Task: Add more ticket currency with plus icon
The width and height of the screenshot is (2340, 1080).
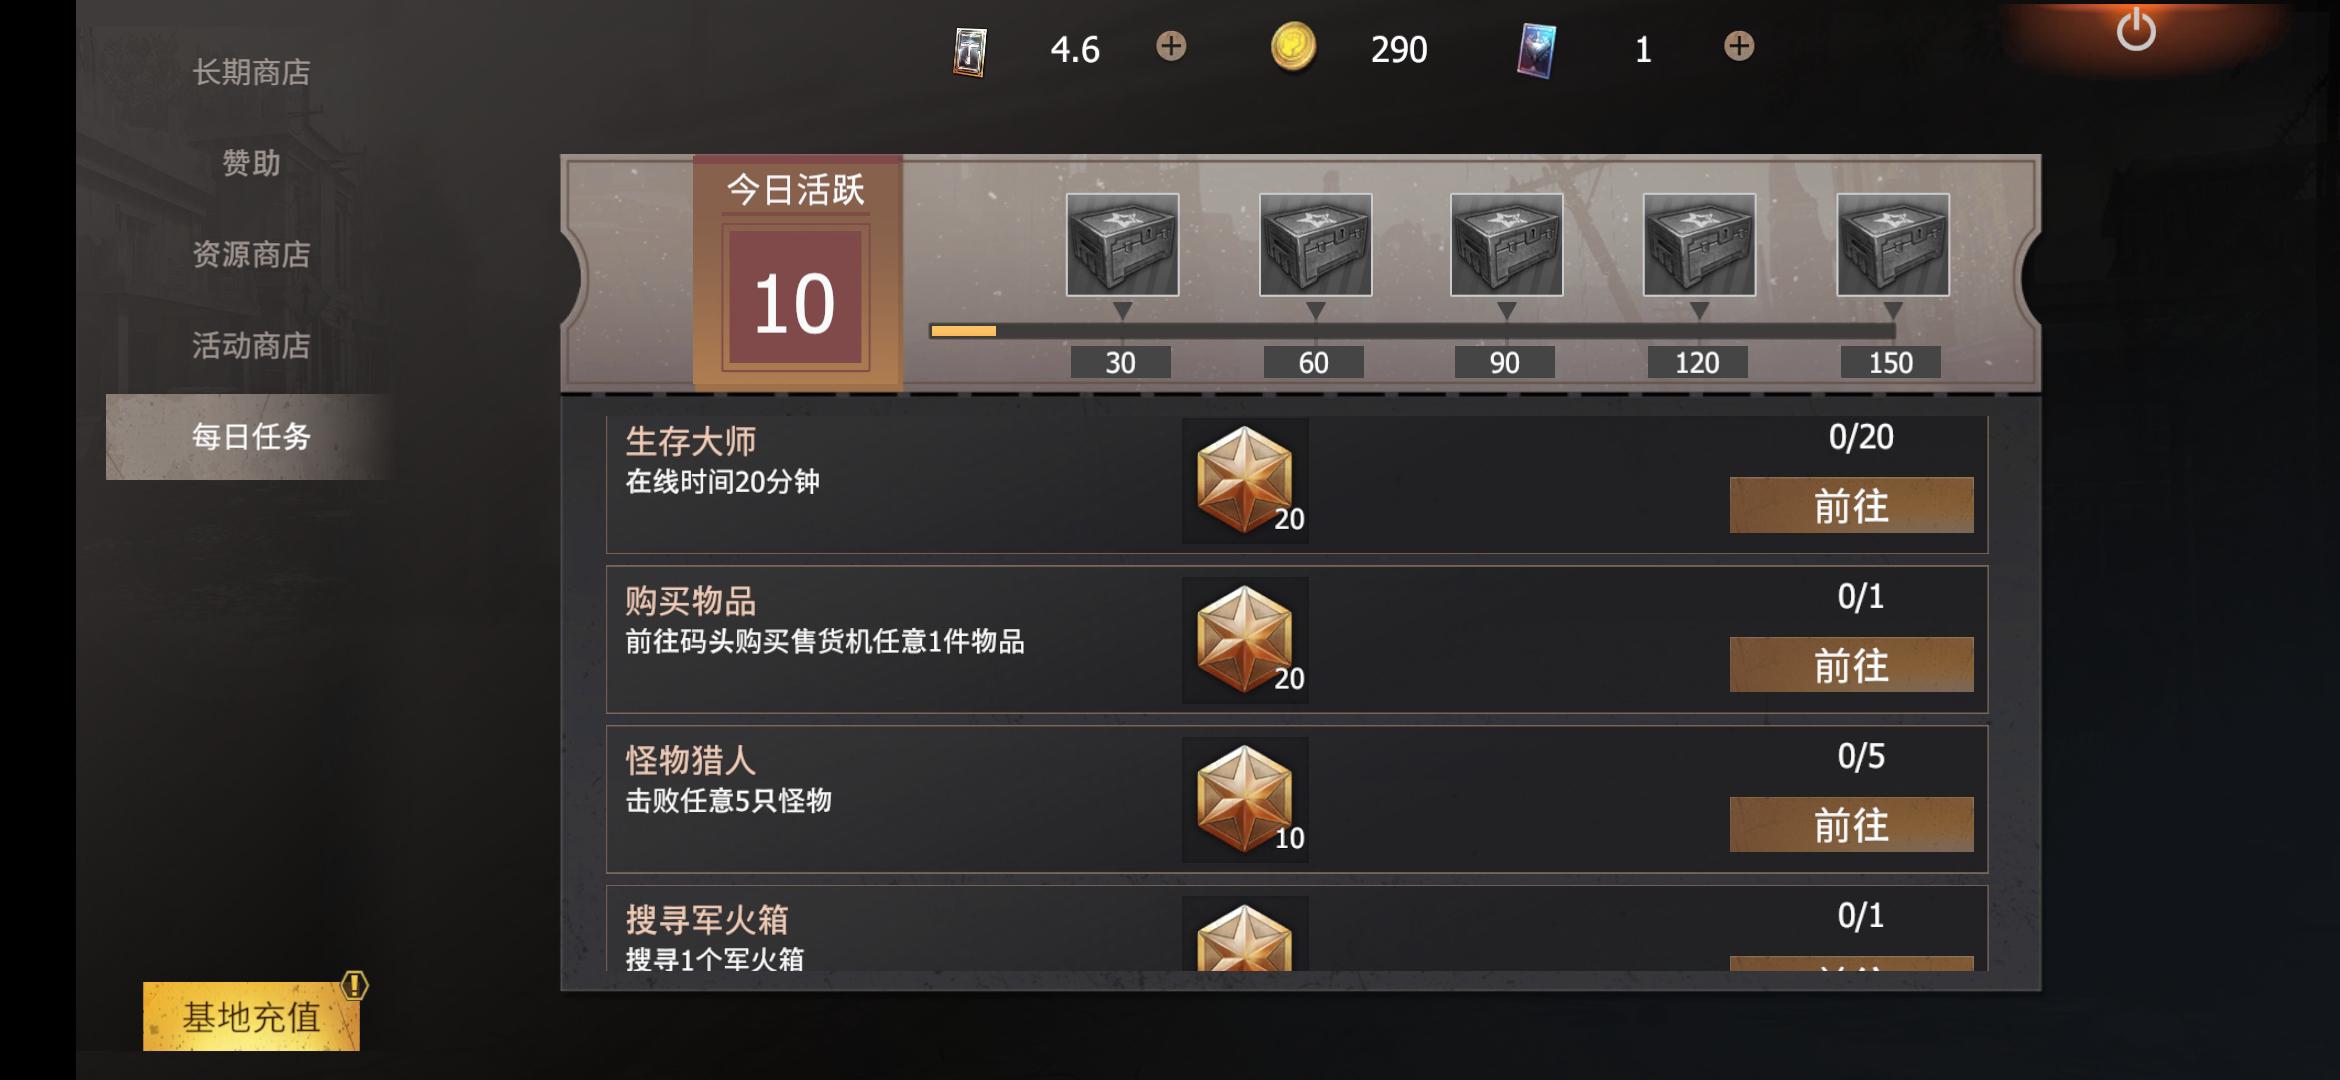Action: pos(1171,46)
